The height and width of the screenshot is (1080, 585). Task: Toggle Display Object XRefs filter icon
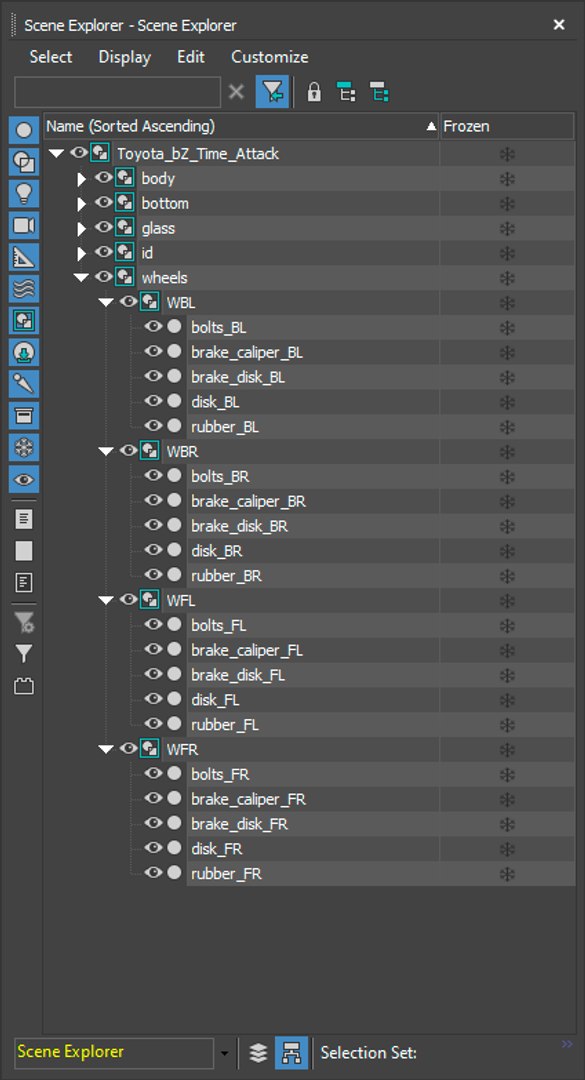(x=24, y=352)
